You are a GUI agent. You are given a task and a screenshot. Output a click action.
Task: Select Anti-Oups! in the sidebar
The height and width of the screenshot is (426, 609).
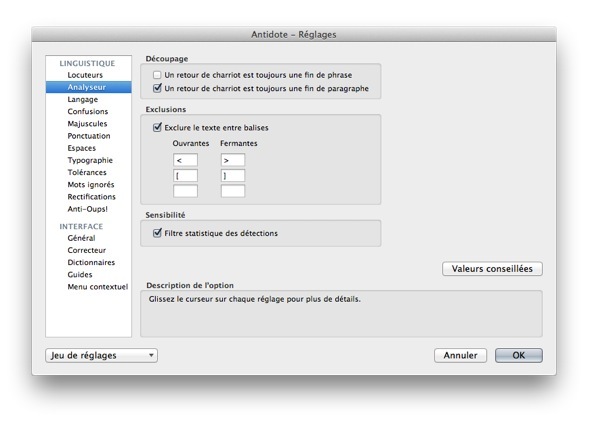[x=88, y=209]
